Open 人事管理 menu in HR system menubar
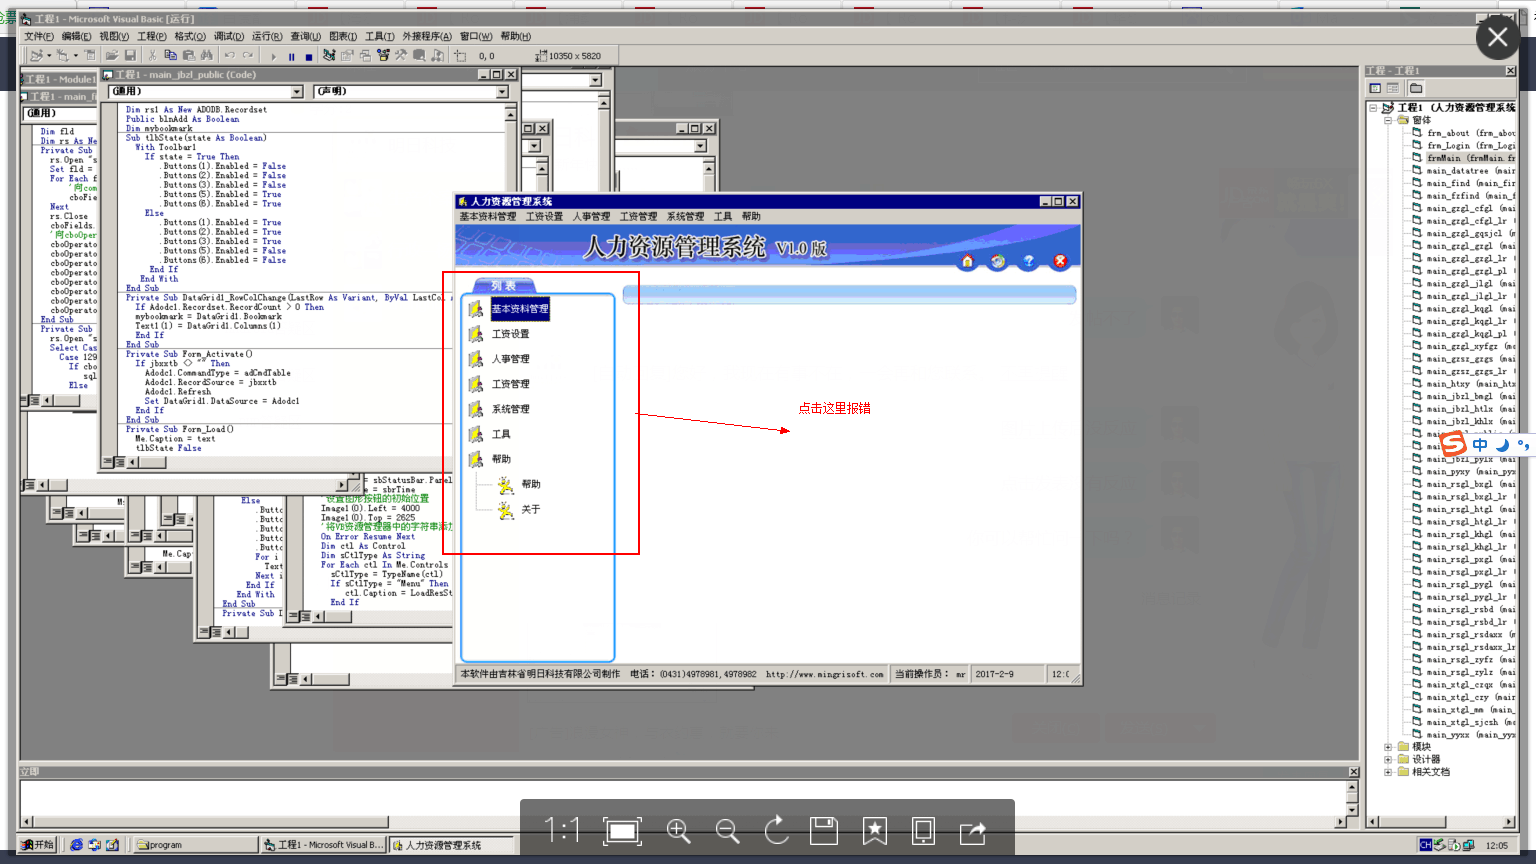 pyautogui.click(x=591, y=216)
